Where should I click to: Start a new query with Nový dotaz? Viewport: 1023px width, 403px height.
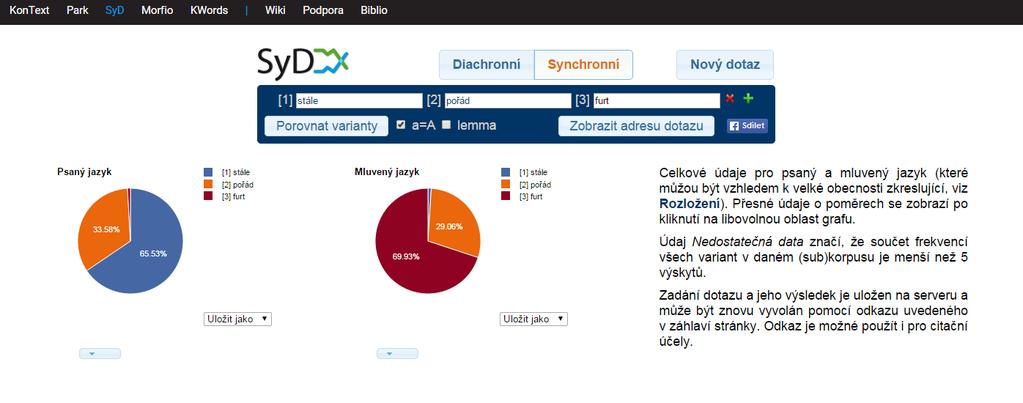pos(725,65)
